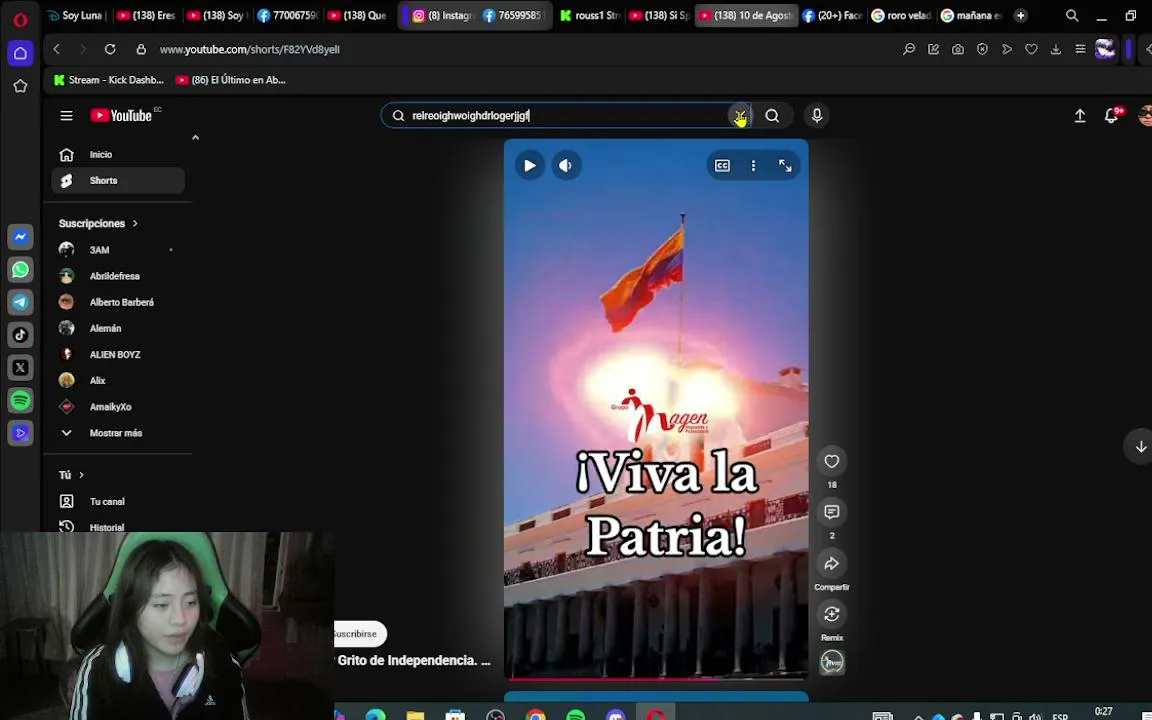
Task: Clear the YouTube search box text
Action: [739, 115]
